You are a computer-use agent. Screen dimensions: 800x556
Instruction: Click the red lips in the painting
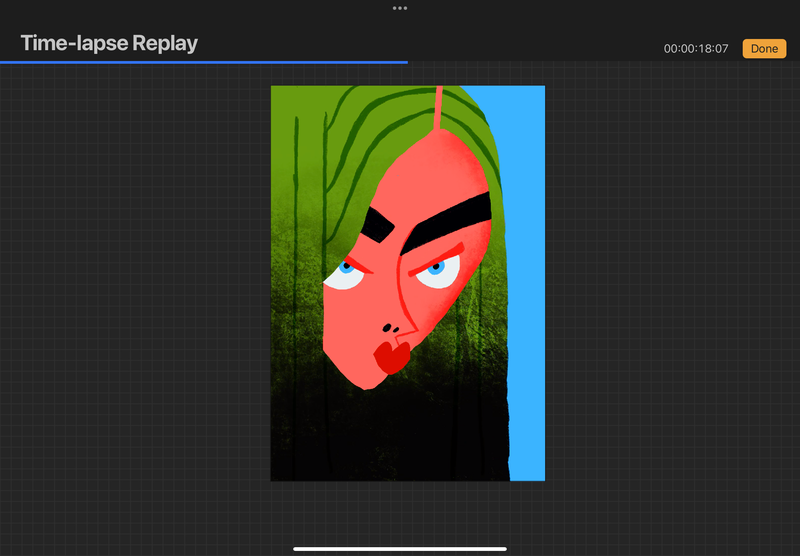pos(390,355)
